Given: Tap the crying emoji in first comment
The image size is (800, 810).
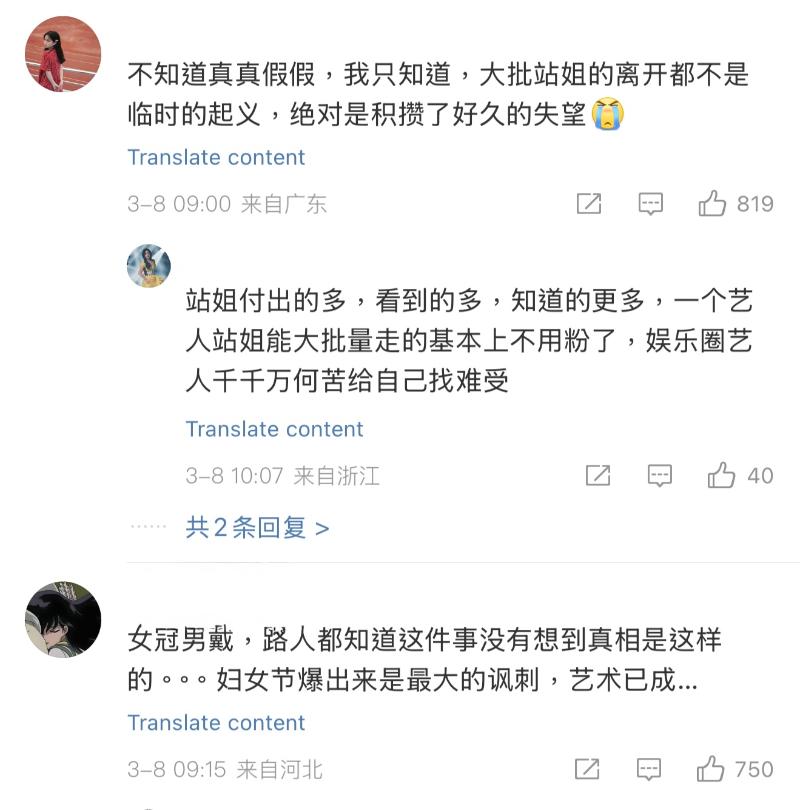Looking at the screenshot, I should coord(608,113).
